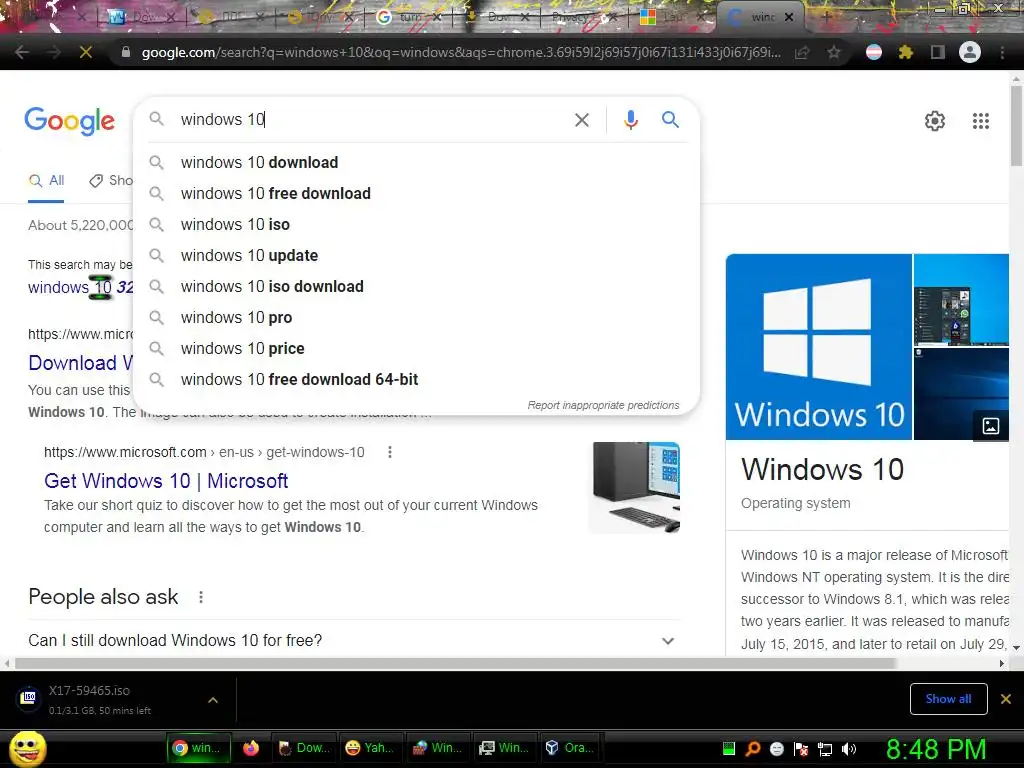This screenshot has width=1024, height=768.
Task: Stop page loading with the X button
Action: click(86, 52)
